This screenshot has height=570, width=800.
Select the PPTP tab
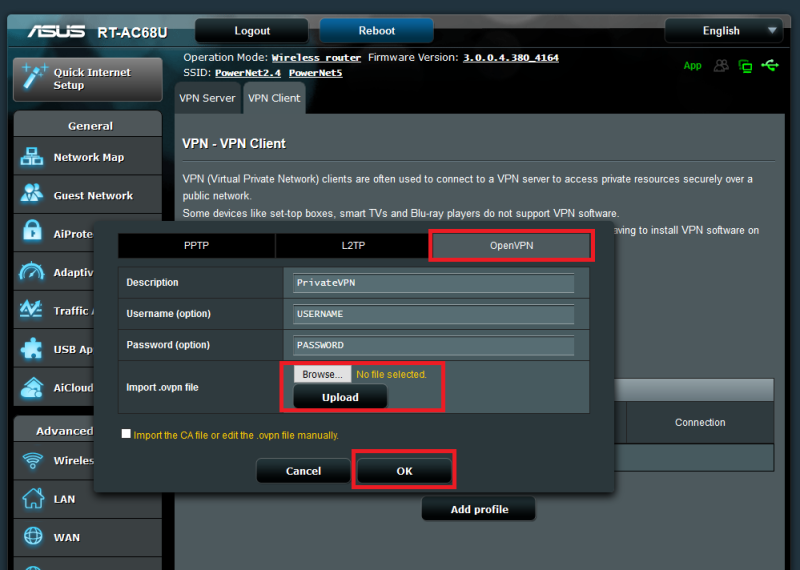click(x=196, y=245)
